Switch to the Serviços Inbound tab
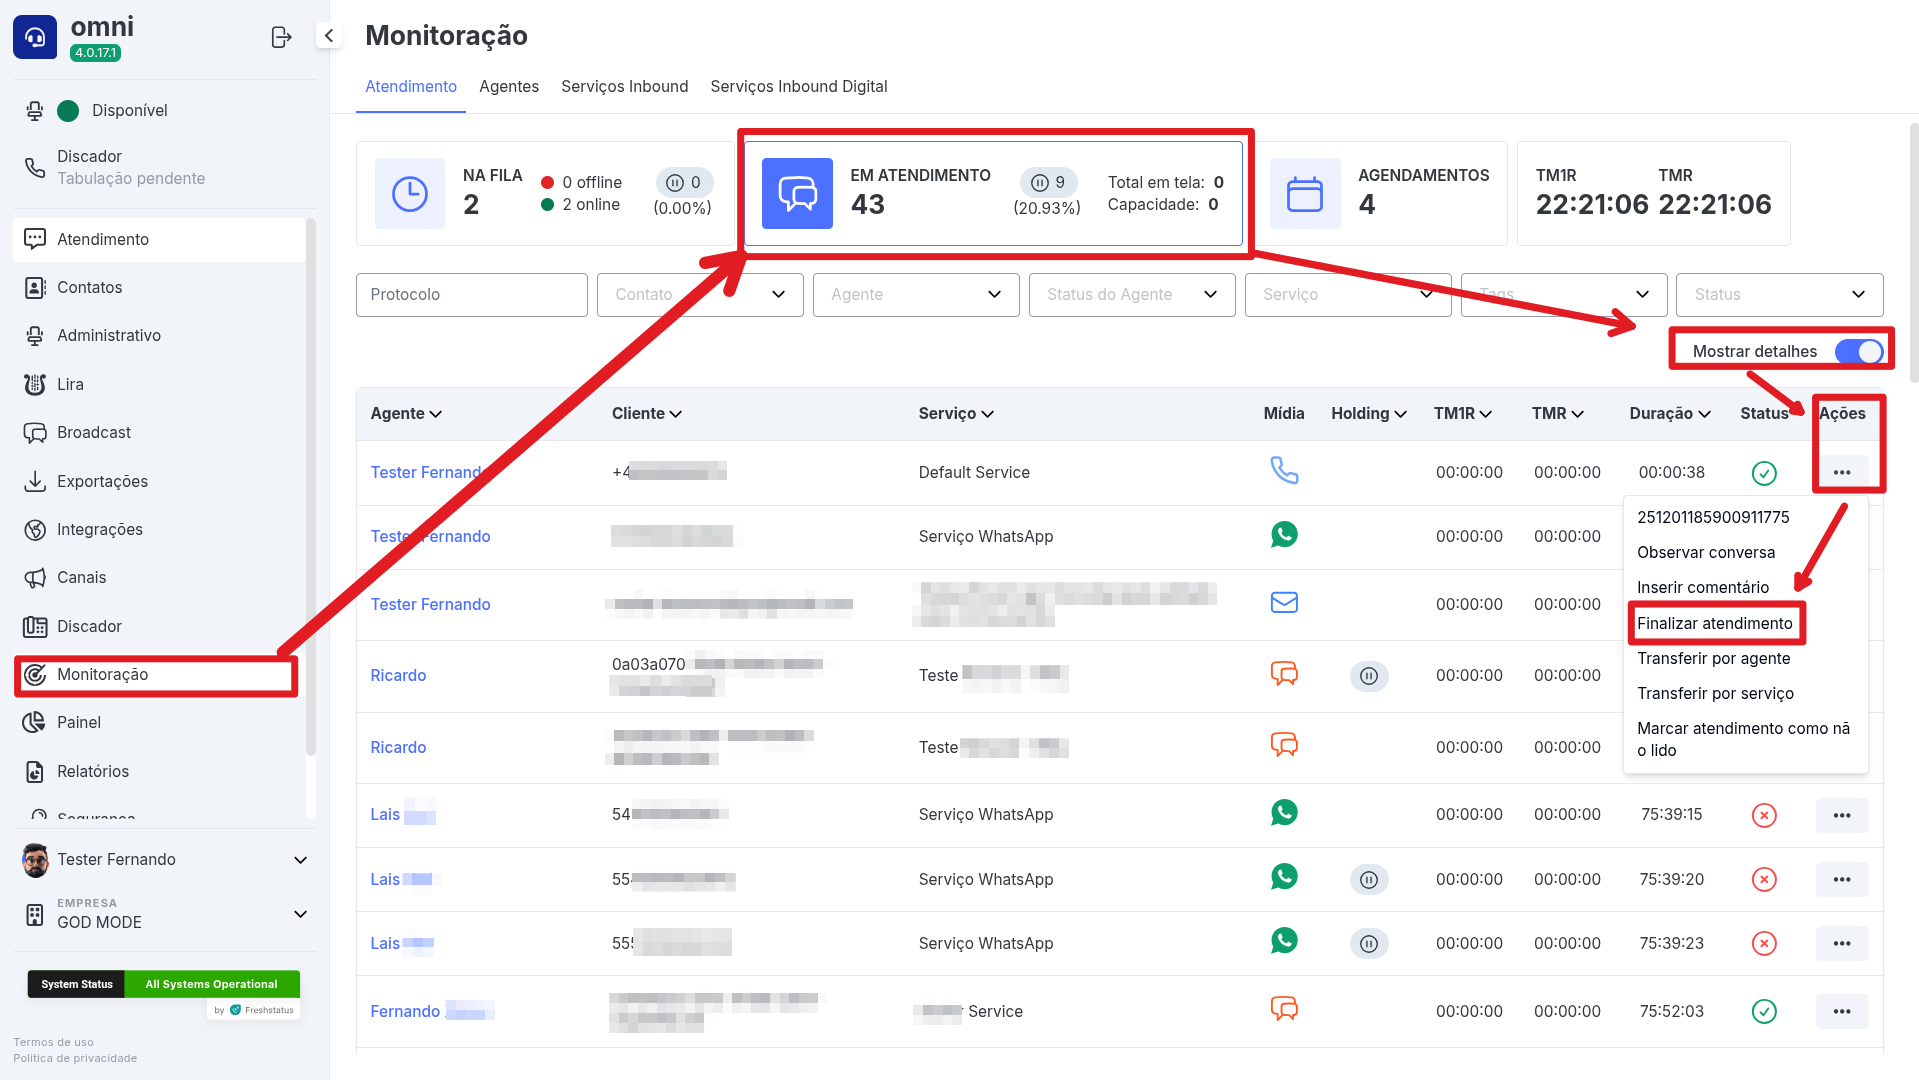This screenshot has height=1080, width=1919. point(624,87)
